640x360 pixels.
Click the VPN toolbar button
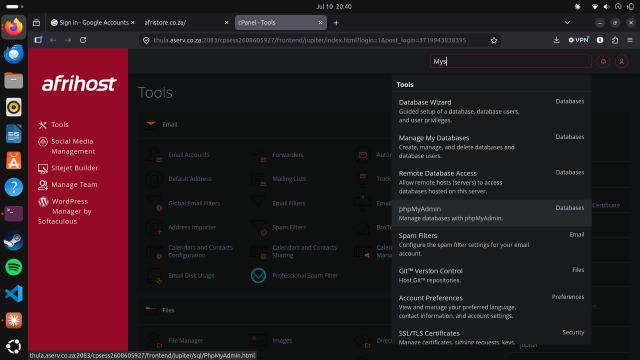click(x=578, y=40)
